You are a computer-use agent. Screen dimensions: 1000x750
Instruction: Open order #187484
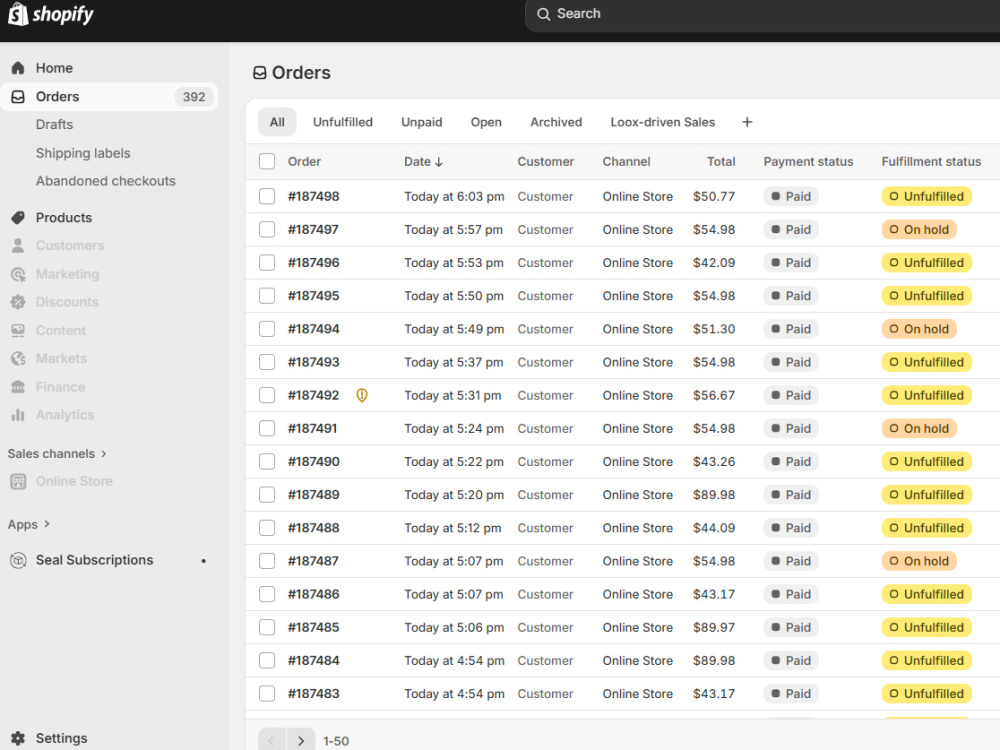click(x=313, y=661)
